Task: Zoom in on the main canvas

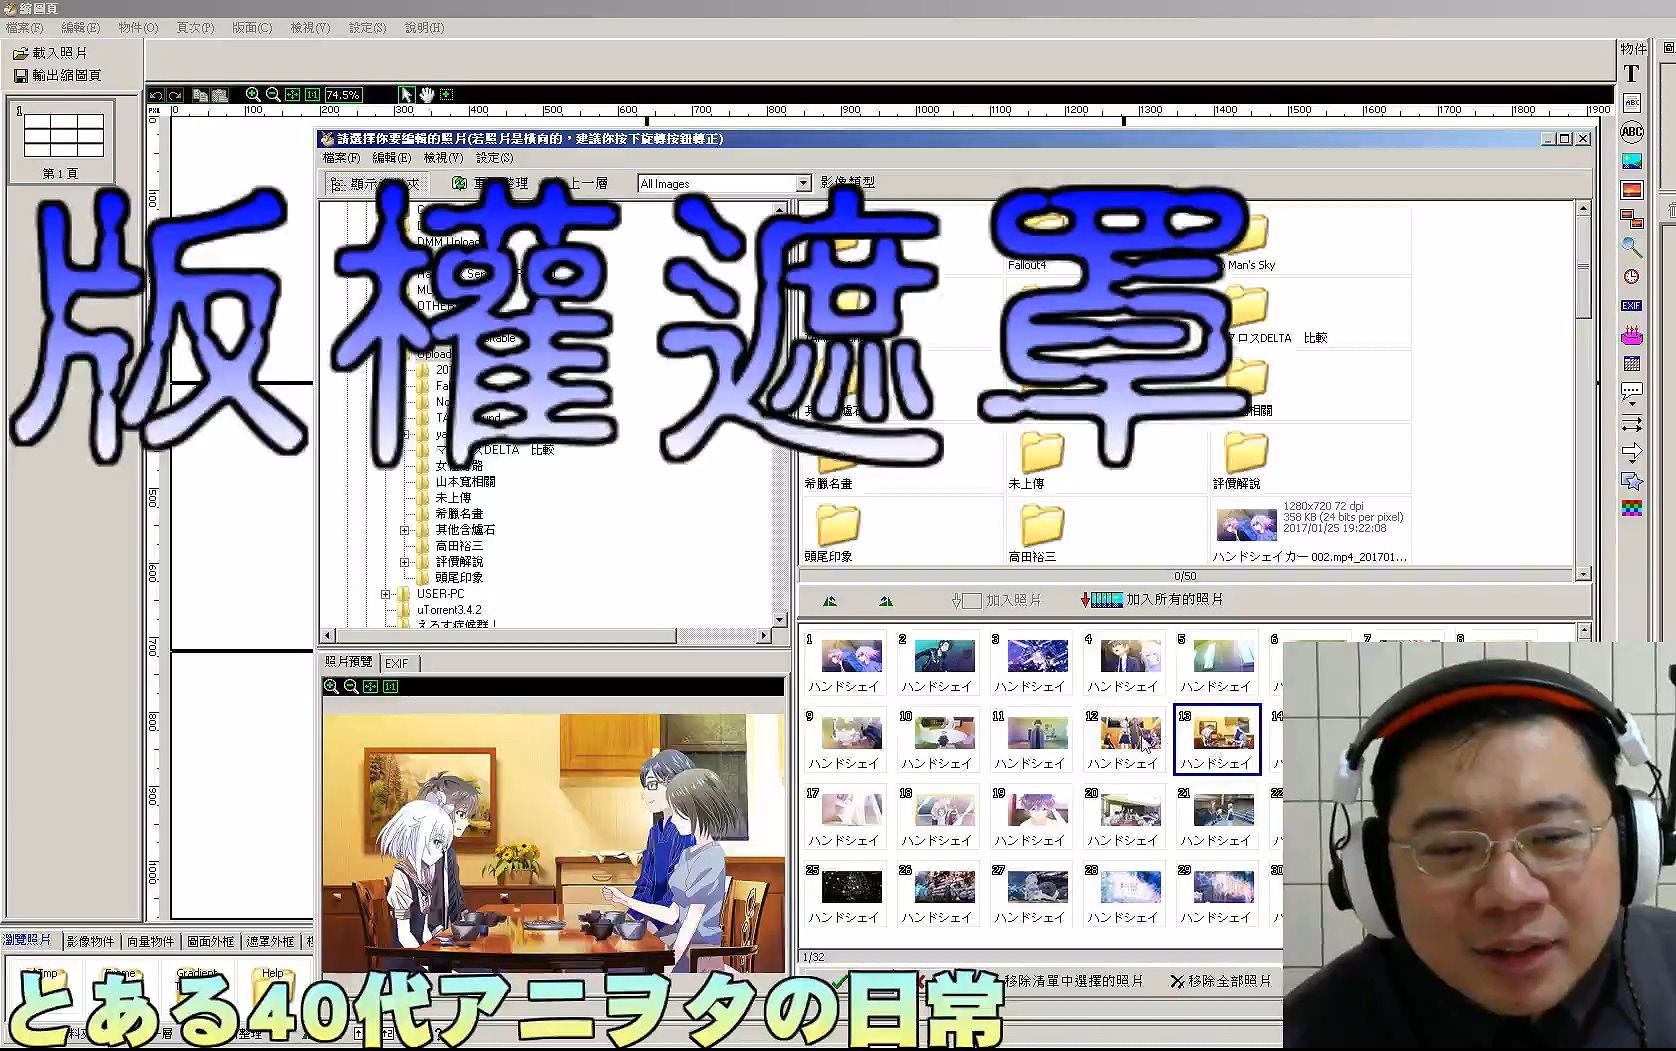Action: 252,95
